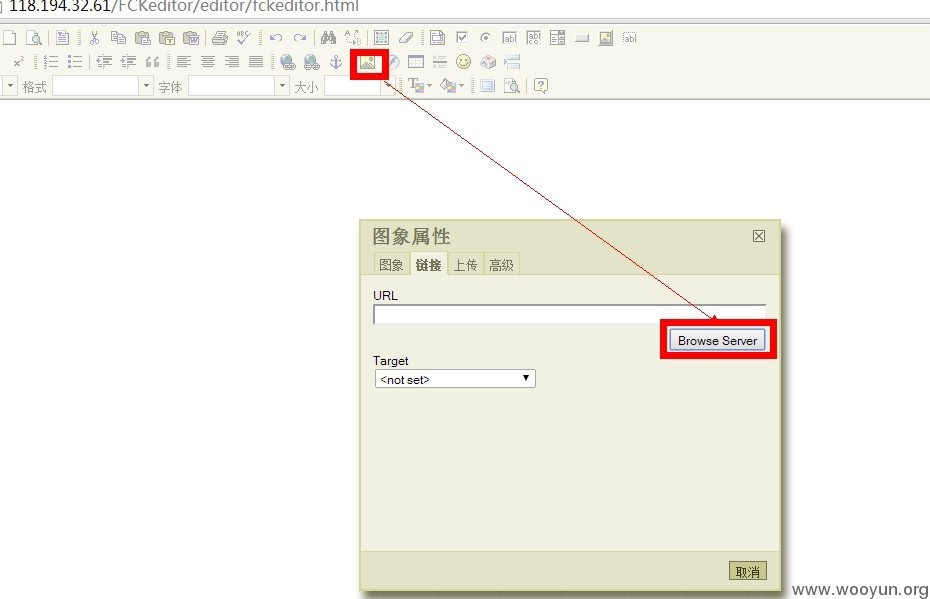Insert a Selection Field form element
Screen dimensions: 930x599
558,38
